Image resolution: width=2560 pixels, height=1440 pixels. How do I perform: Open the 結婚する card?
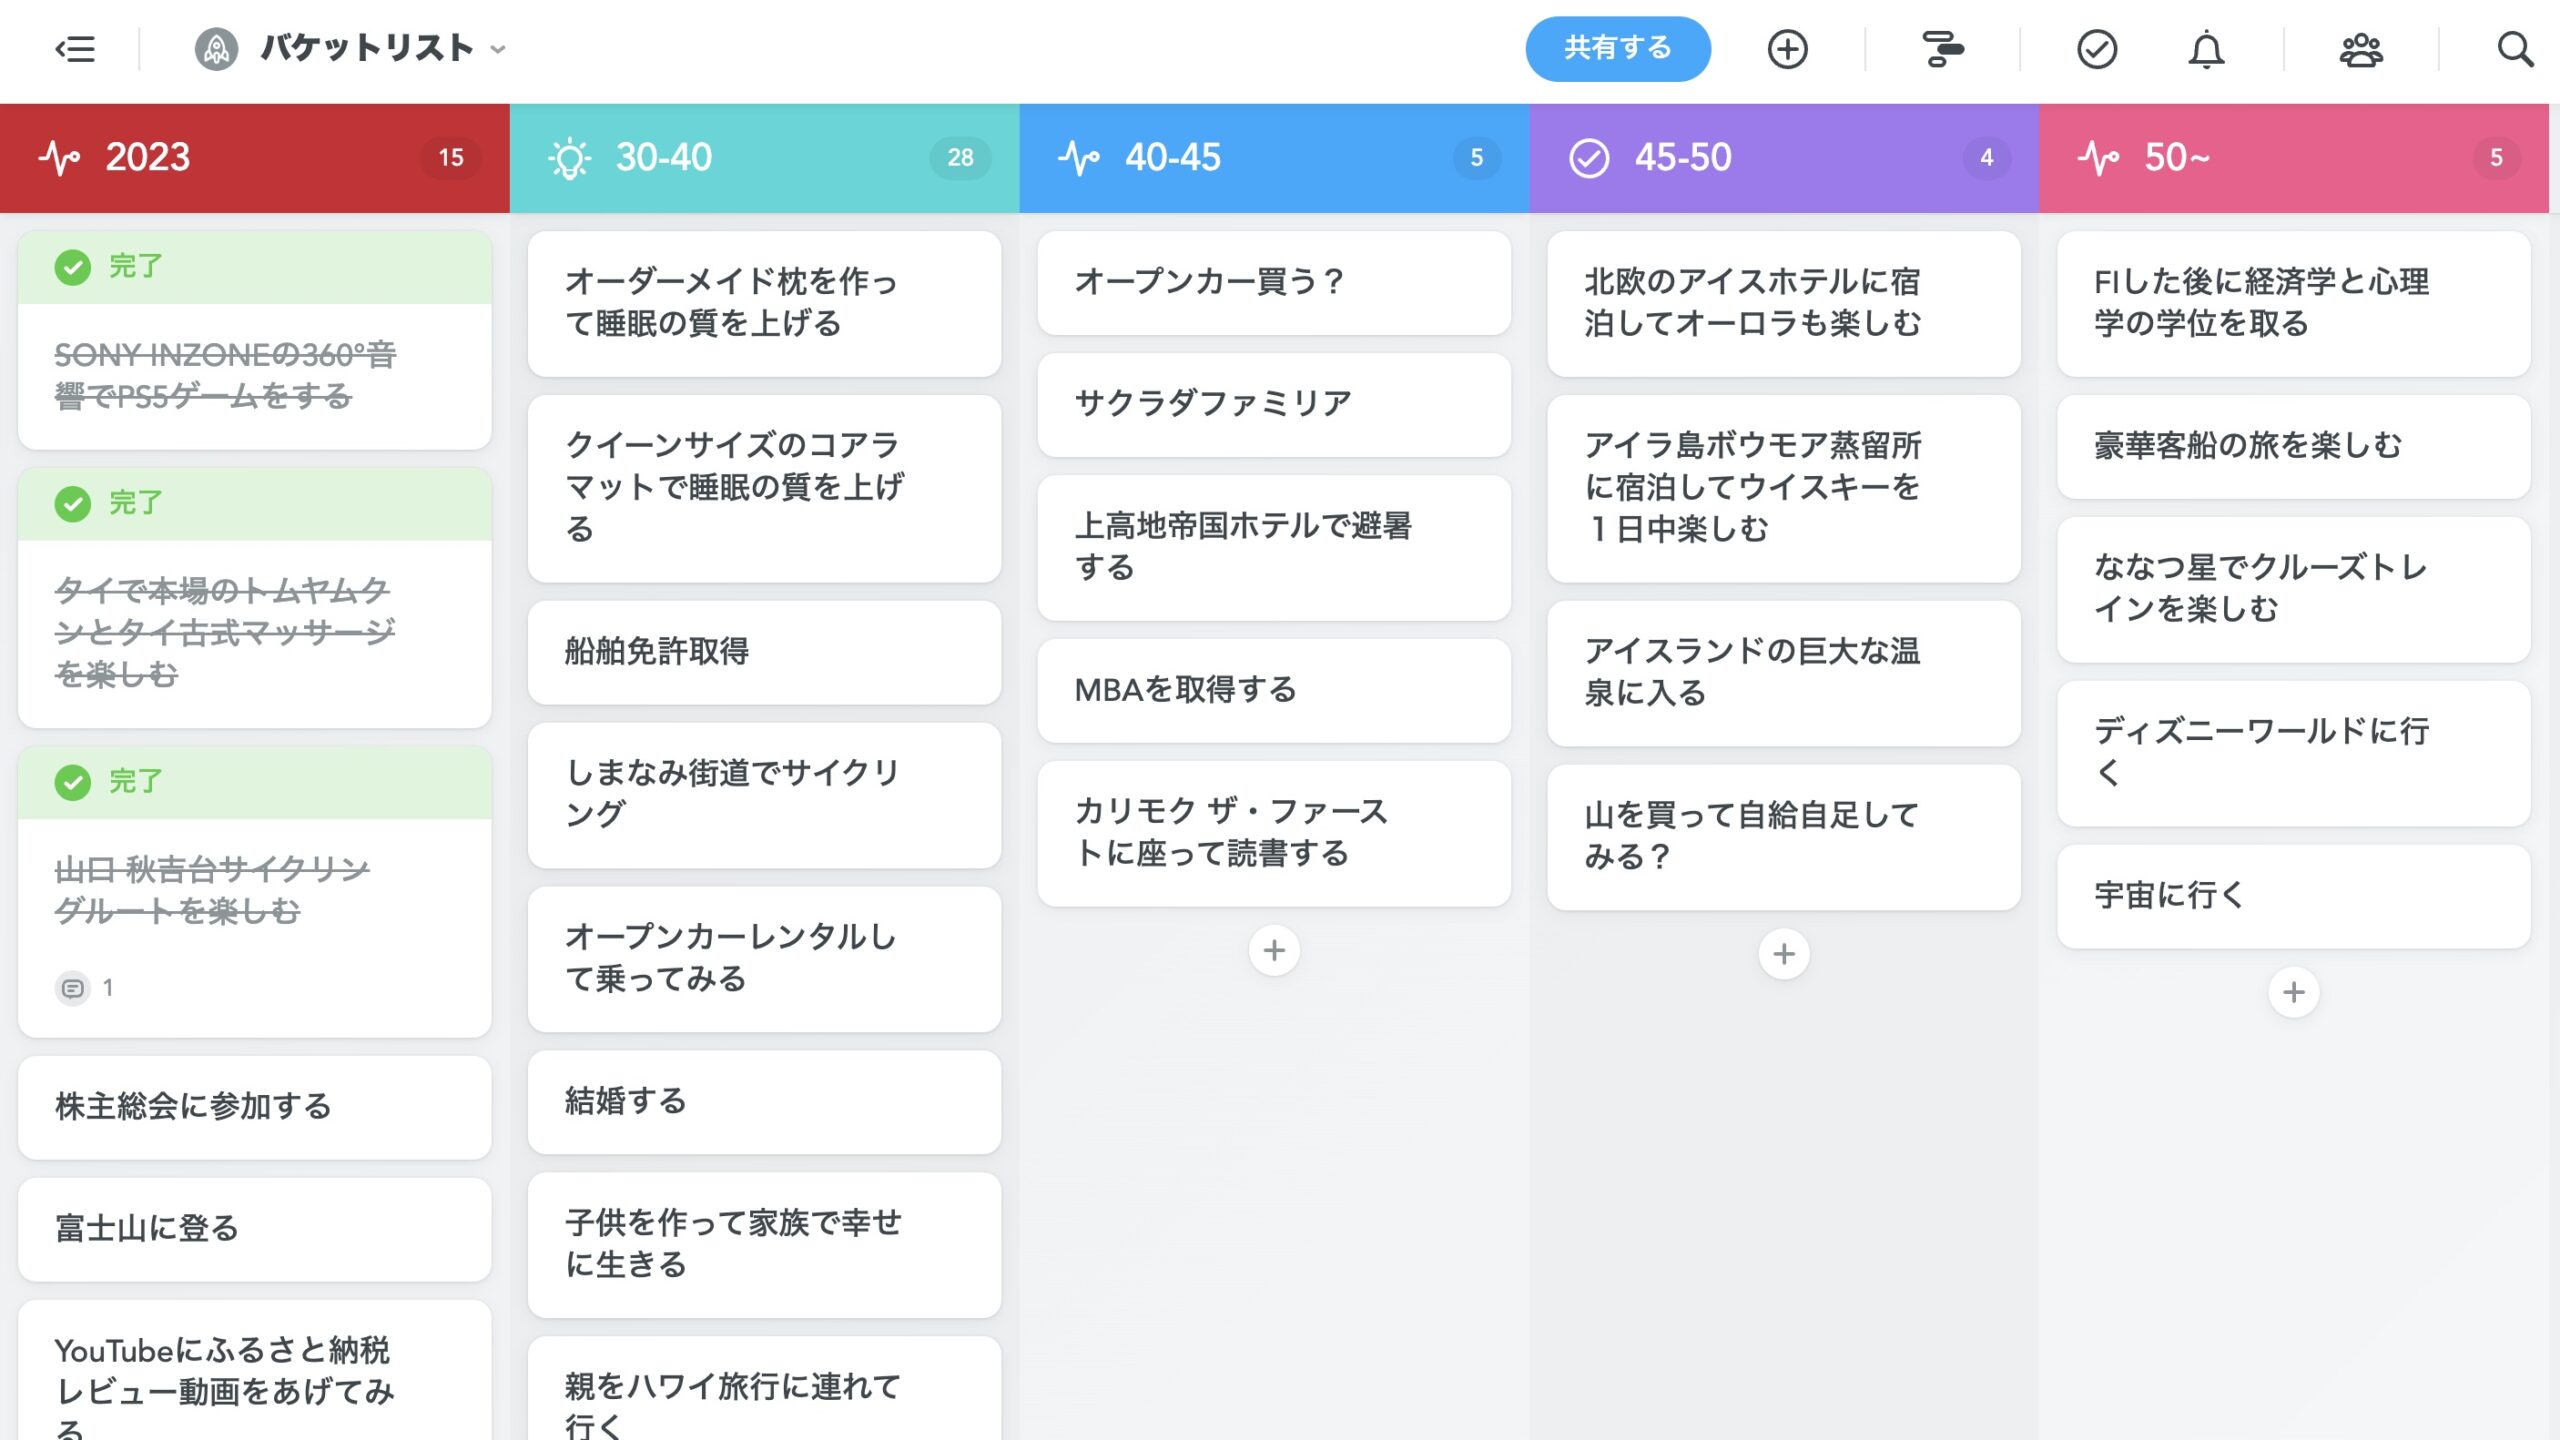(764, 1102)
